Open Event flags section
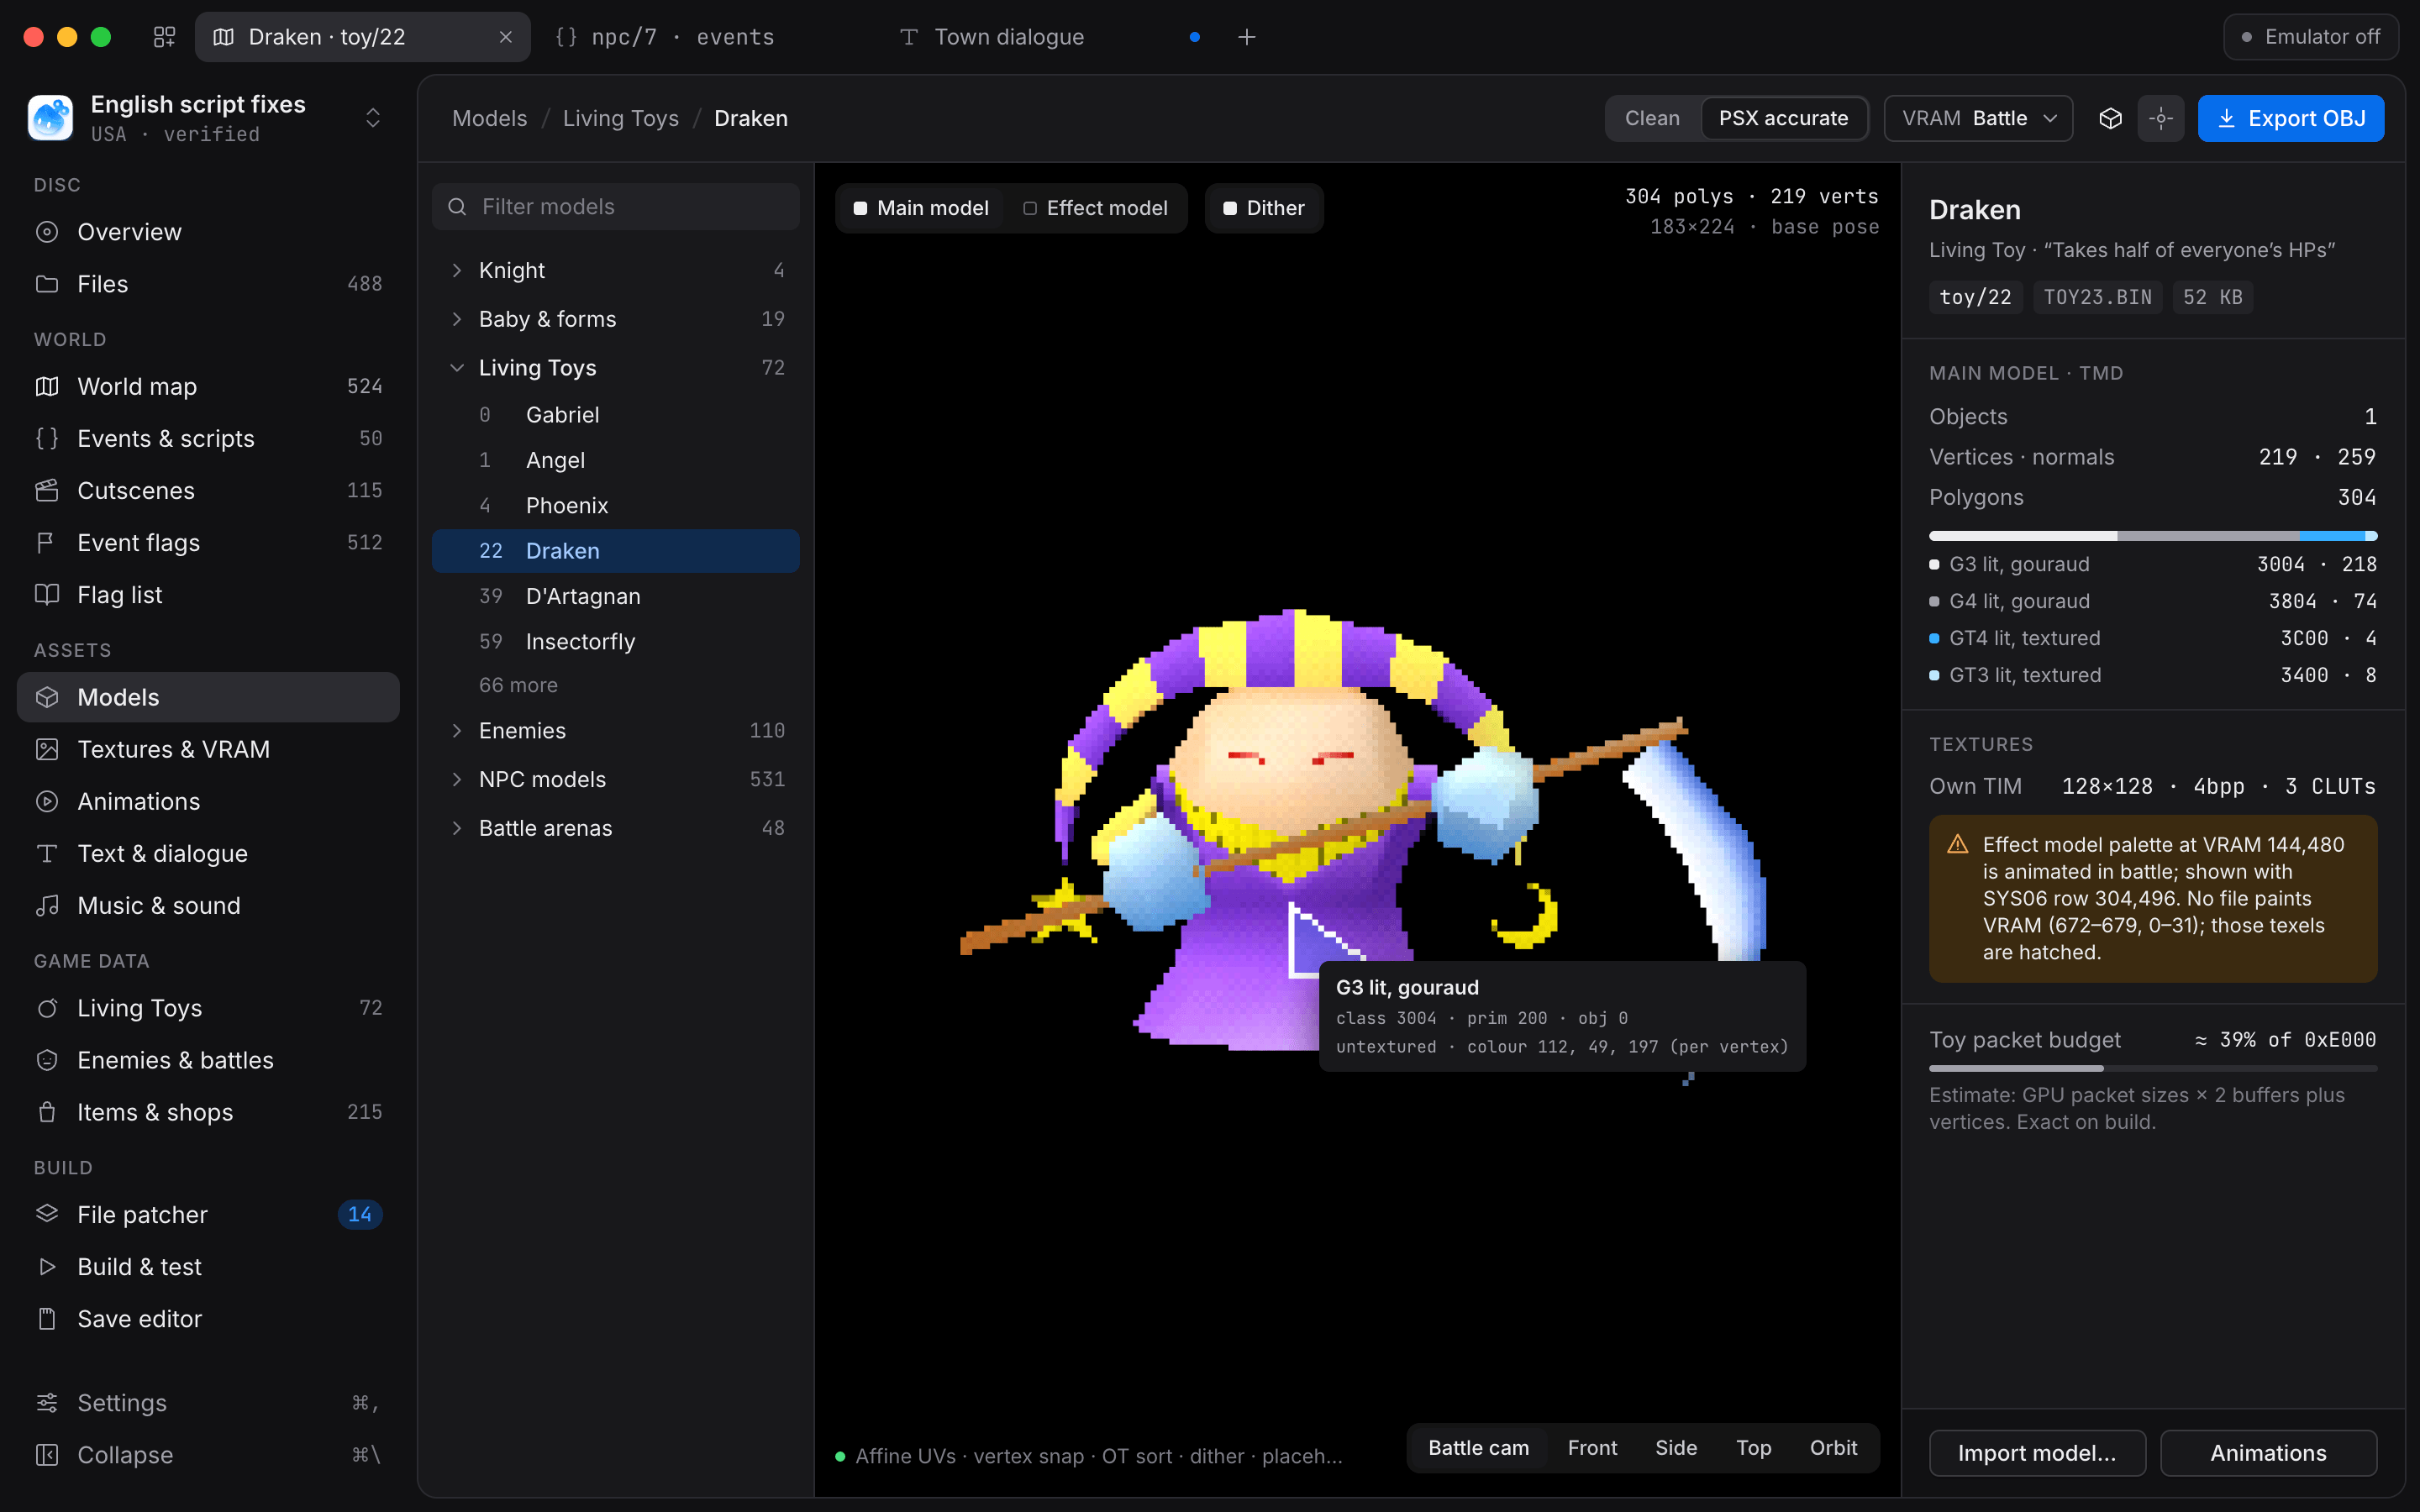 (x=208, y=542)
